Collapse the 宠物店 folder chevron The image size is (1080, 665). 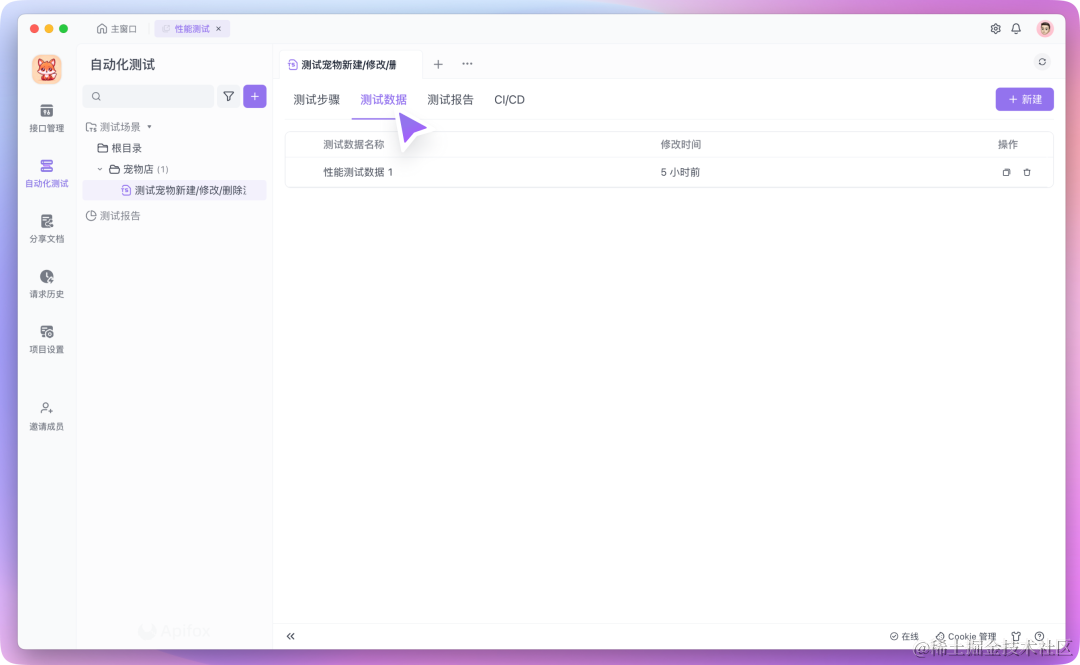click(x=100, y=169)
